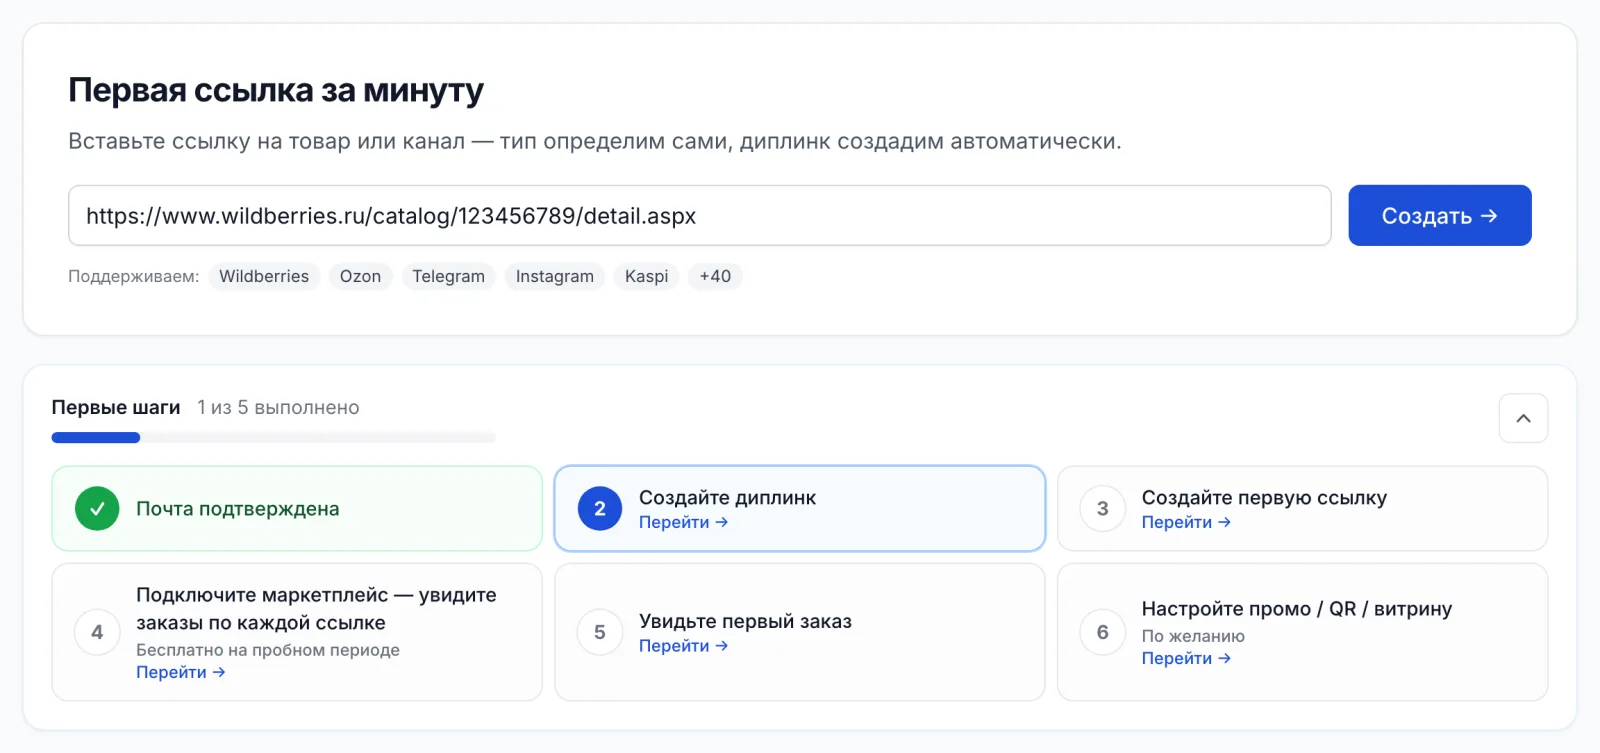This screenshot has height=753, width=1600.
Task: Click the onboarding steps progress bar
Action: [274, 437]
